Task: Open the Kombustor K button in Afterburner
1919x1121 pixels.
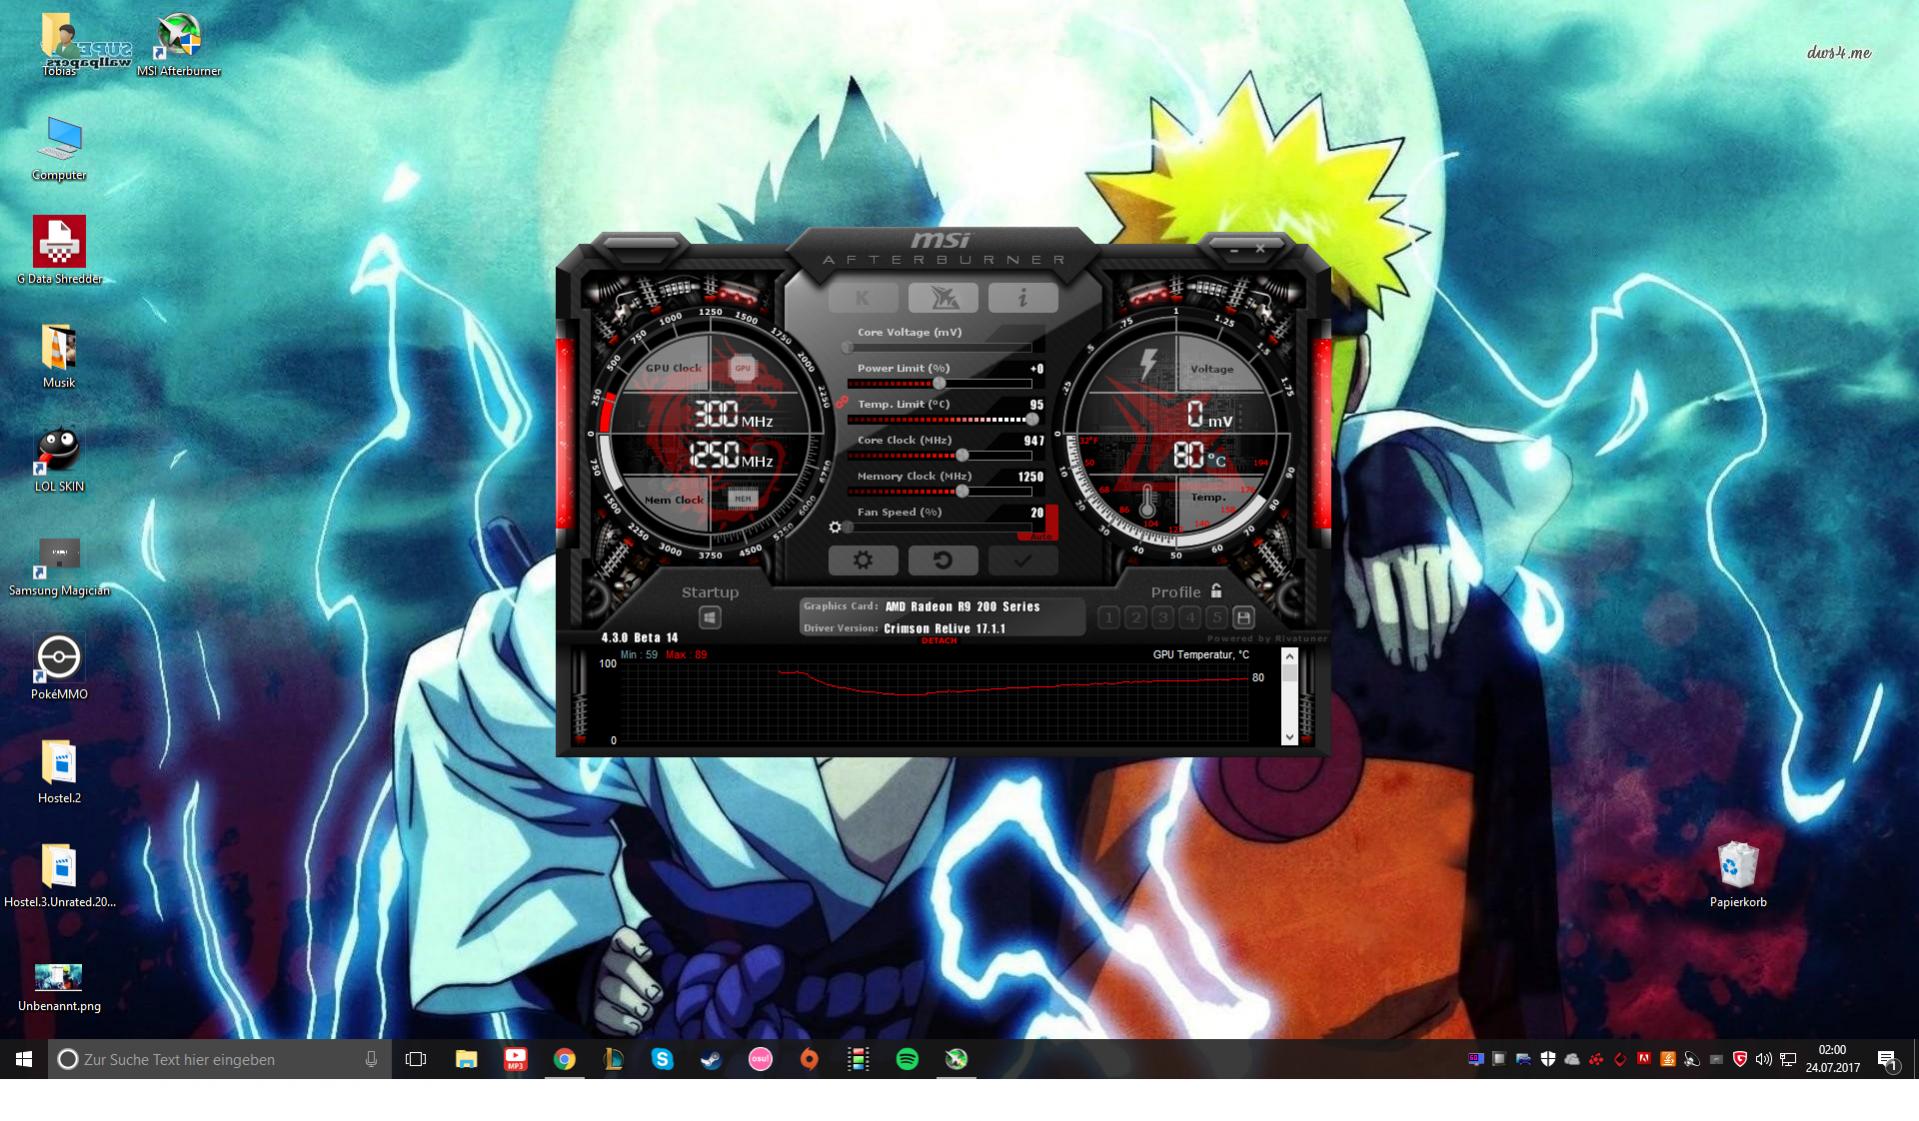Action: pos(862,297)
